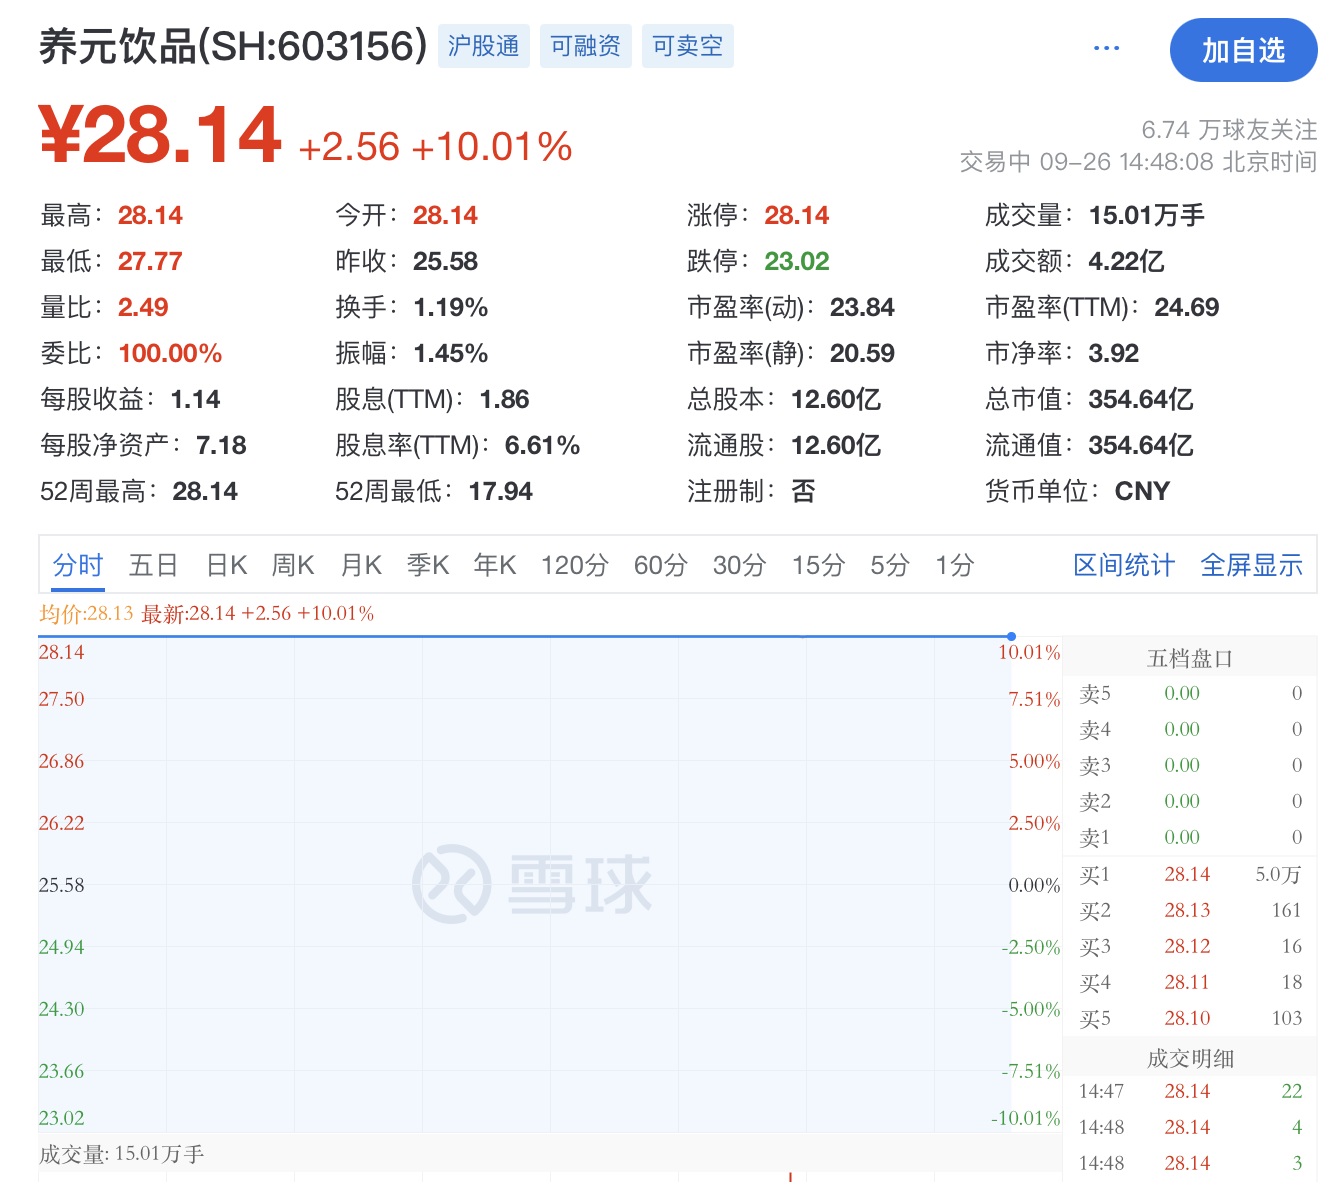Viewport: 1338px width, 1182px height.
Task: Open the three-dot more options menu
Action: [1106, 48]
